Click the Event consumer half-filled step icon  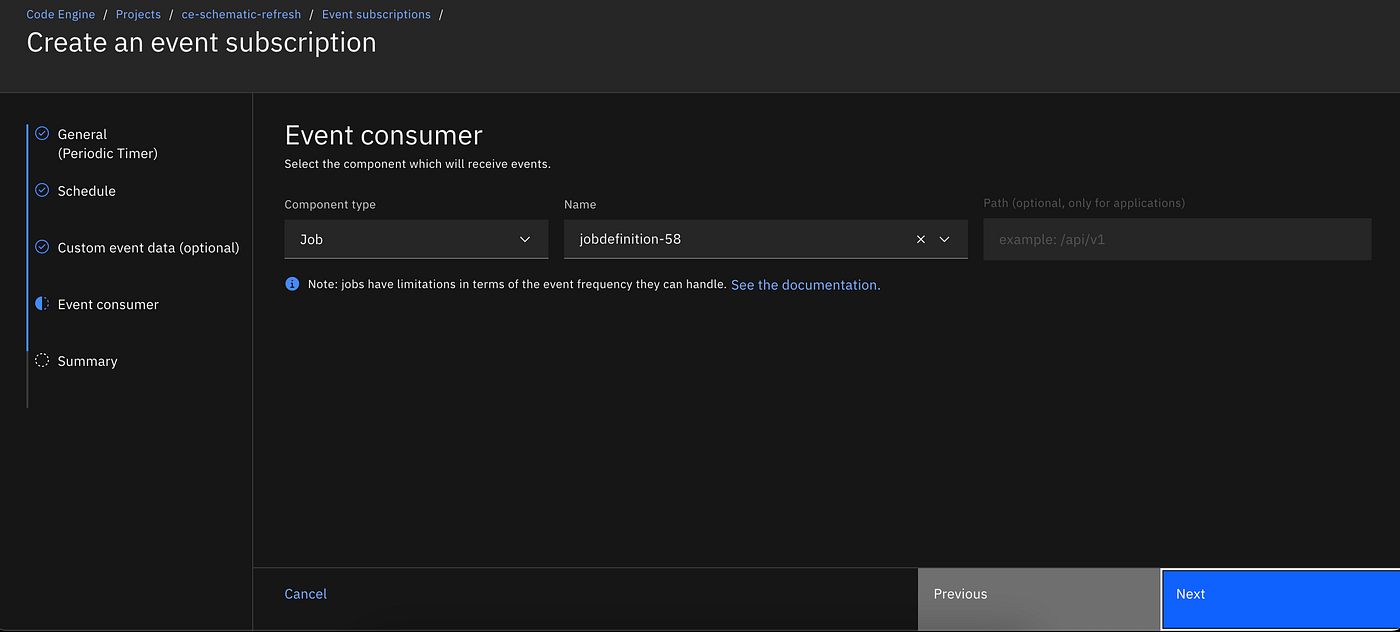[x=42, y=304]
